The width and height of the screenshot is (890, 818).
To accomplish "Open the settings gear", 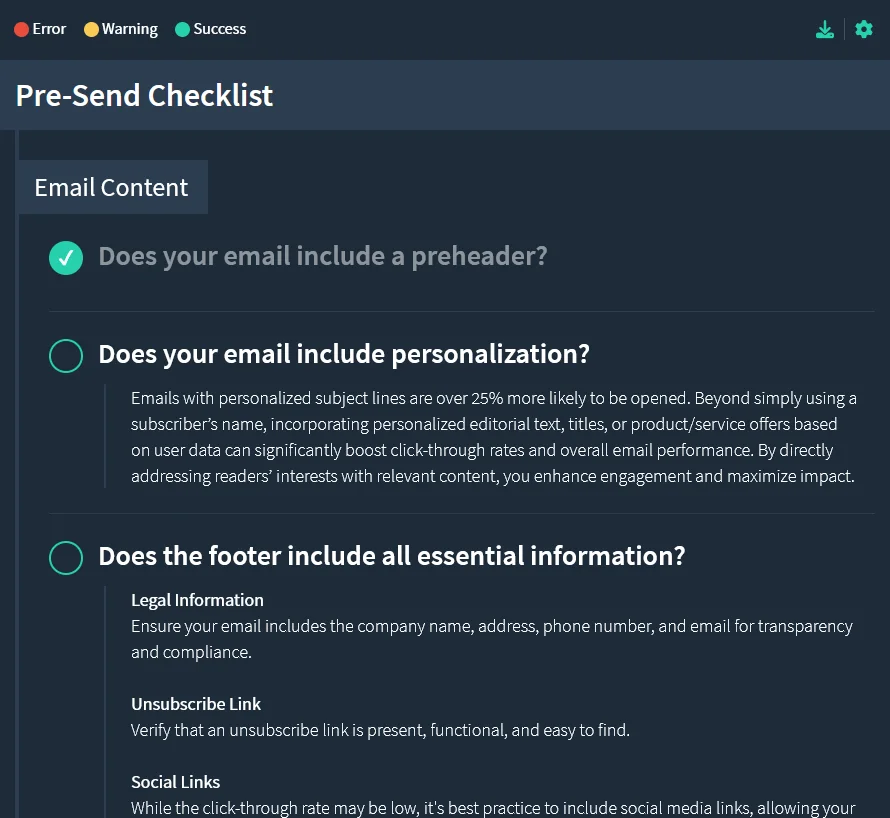I will [863, 29].
